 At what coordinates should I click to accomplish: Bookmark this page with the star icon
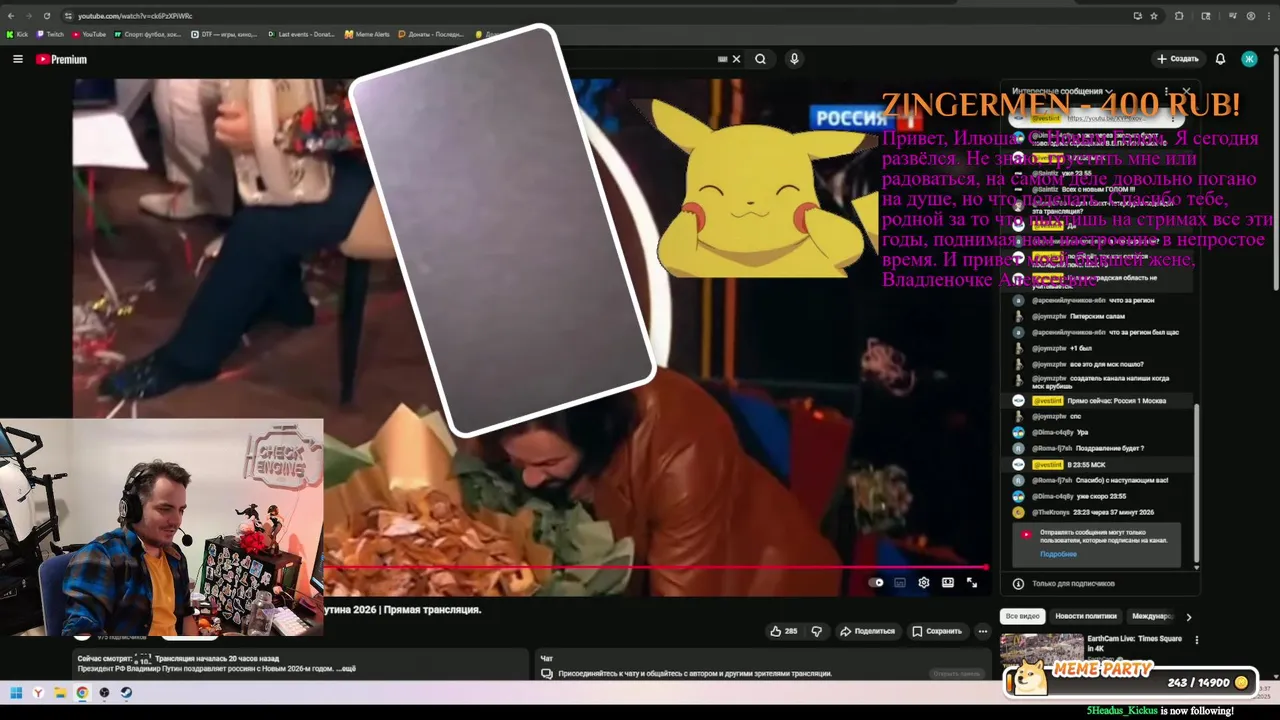(1154, 16)
